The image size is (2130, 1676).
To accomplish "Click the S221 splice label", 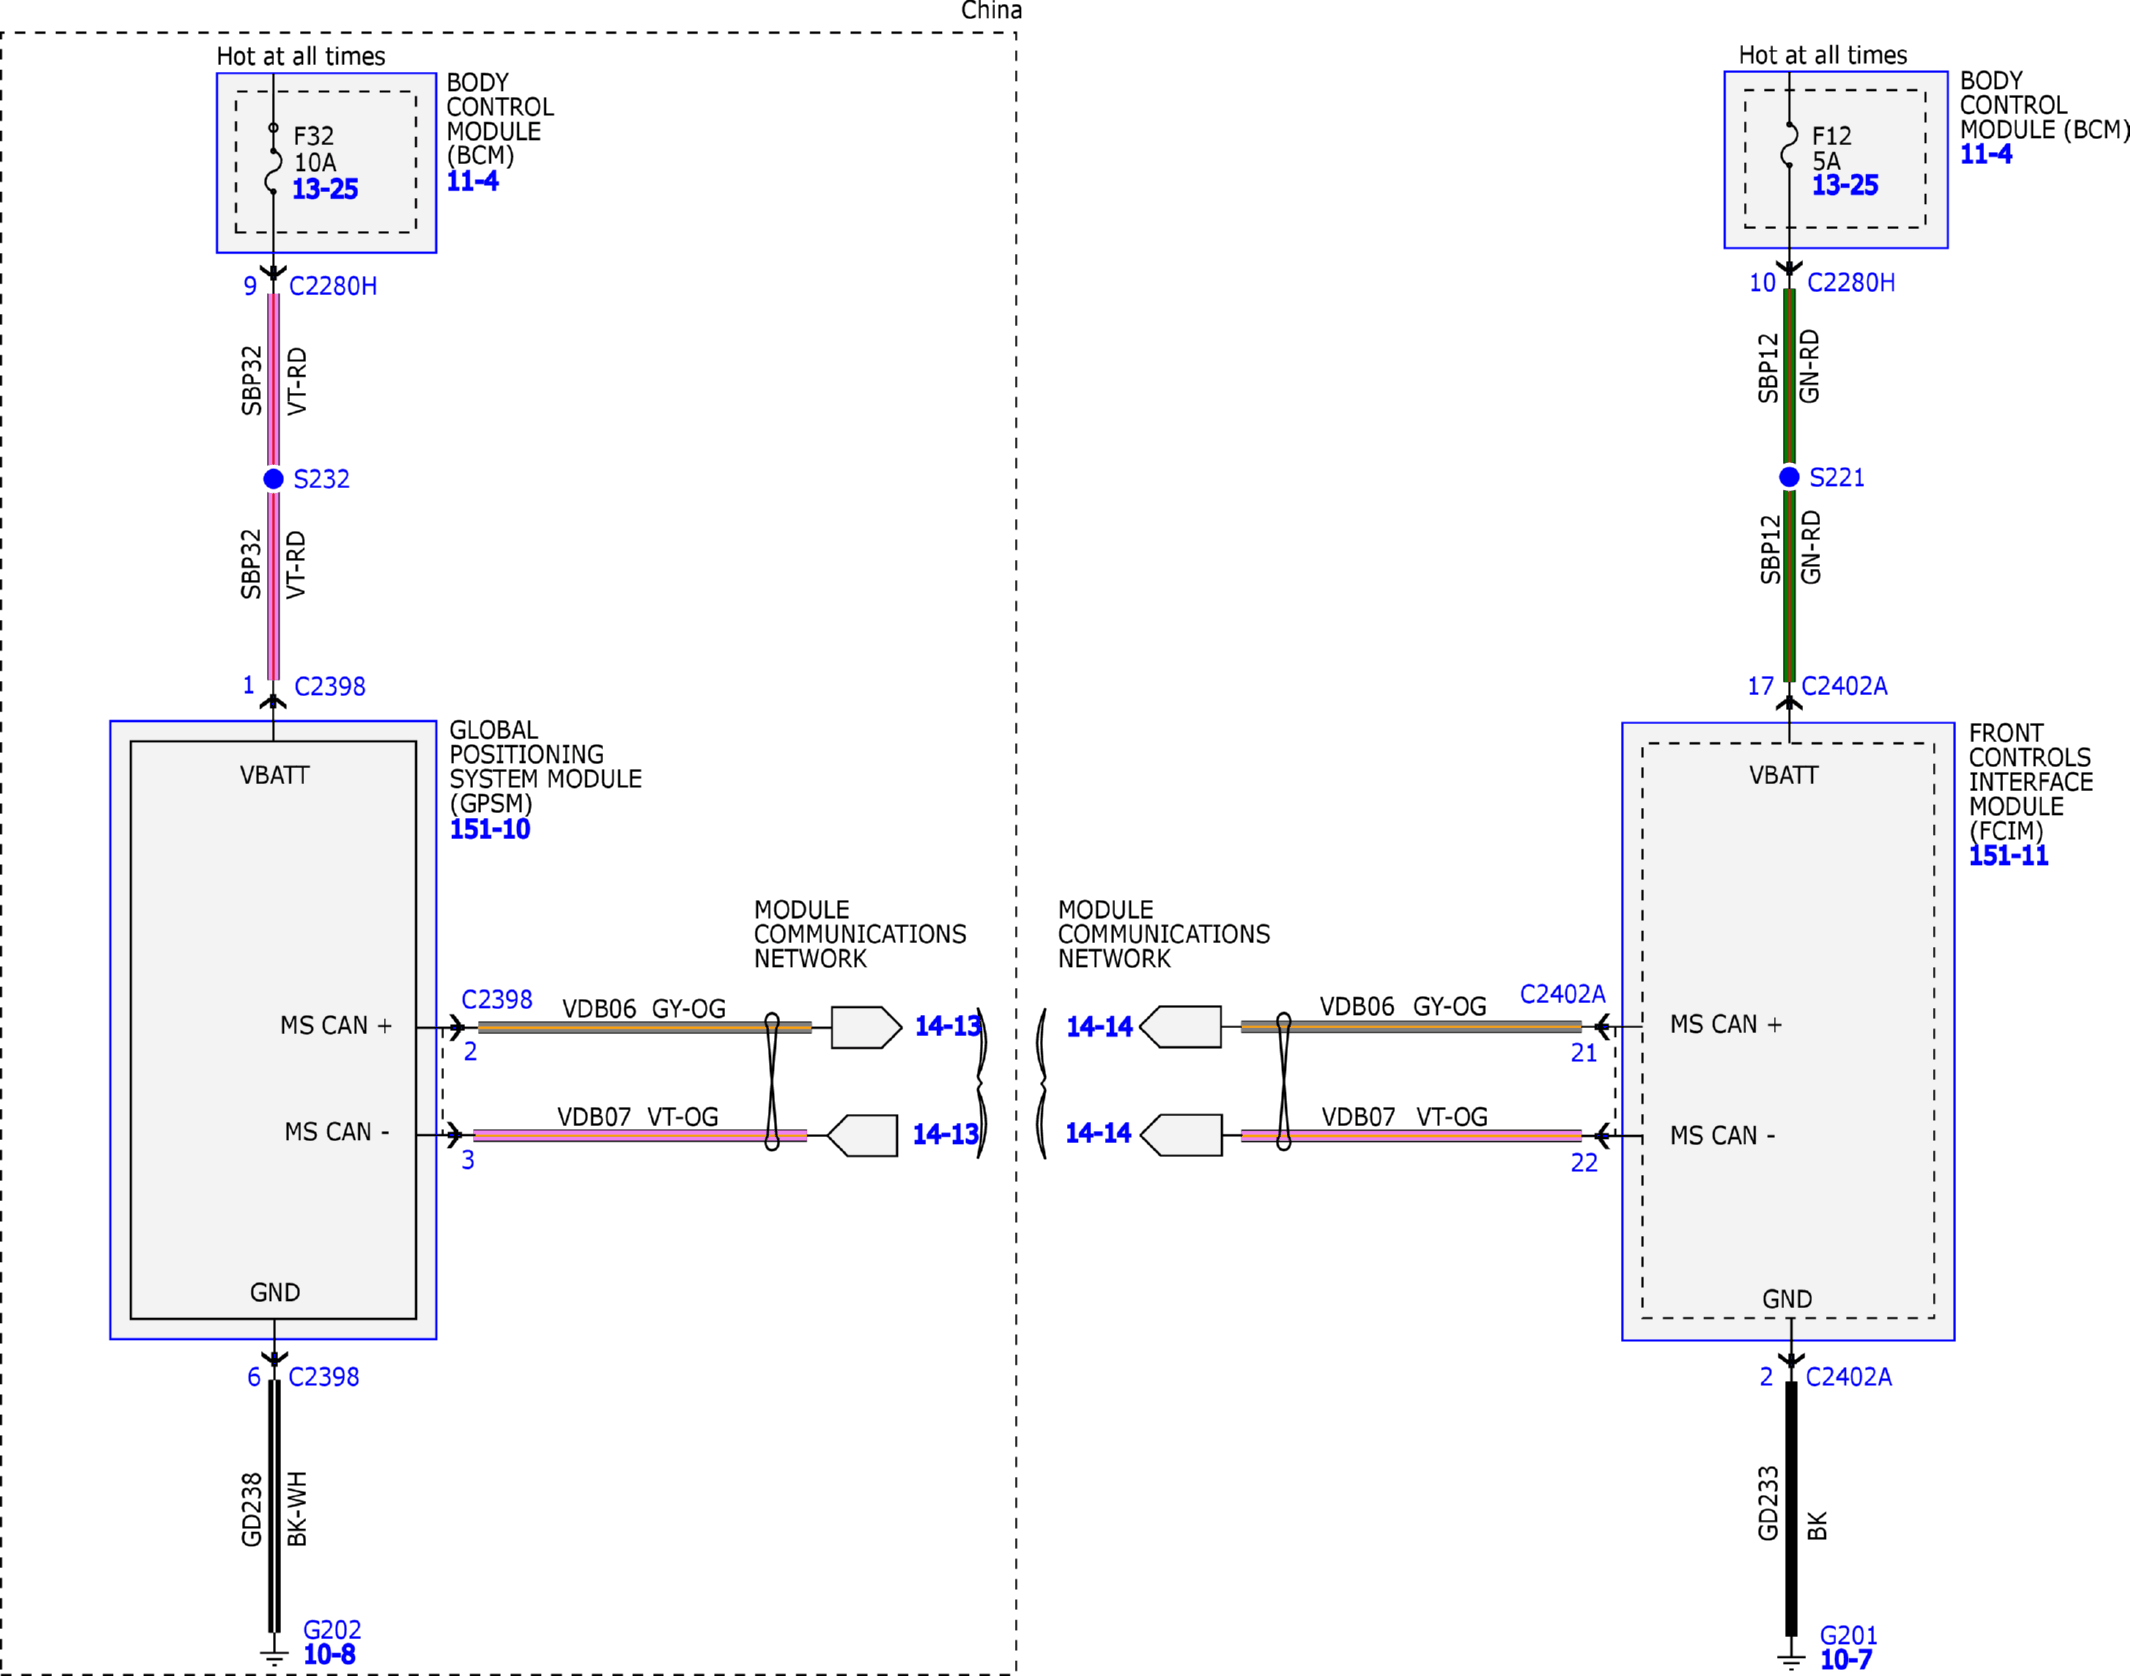I will (x=1837, y=478).
